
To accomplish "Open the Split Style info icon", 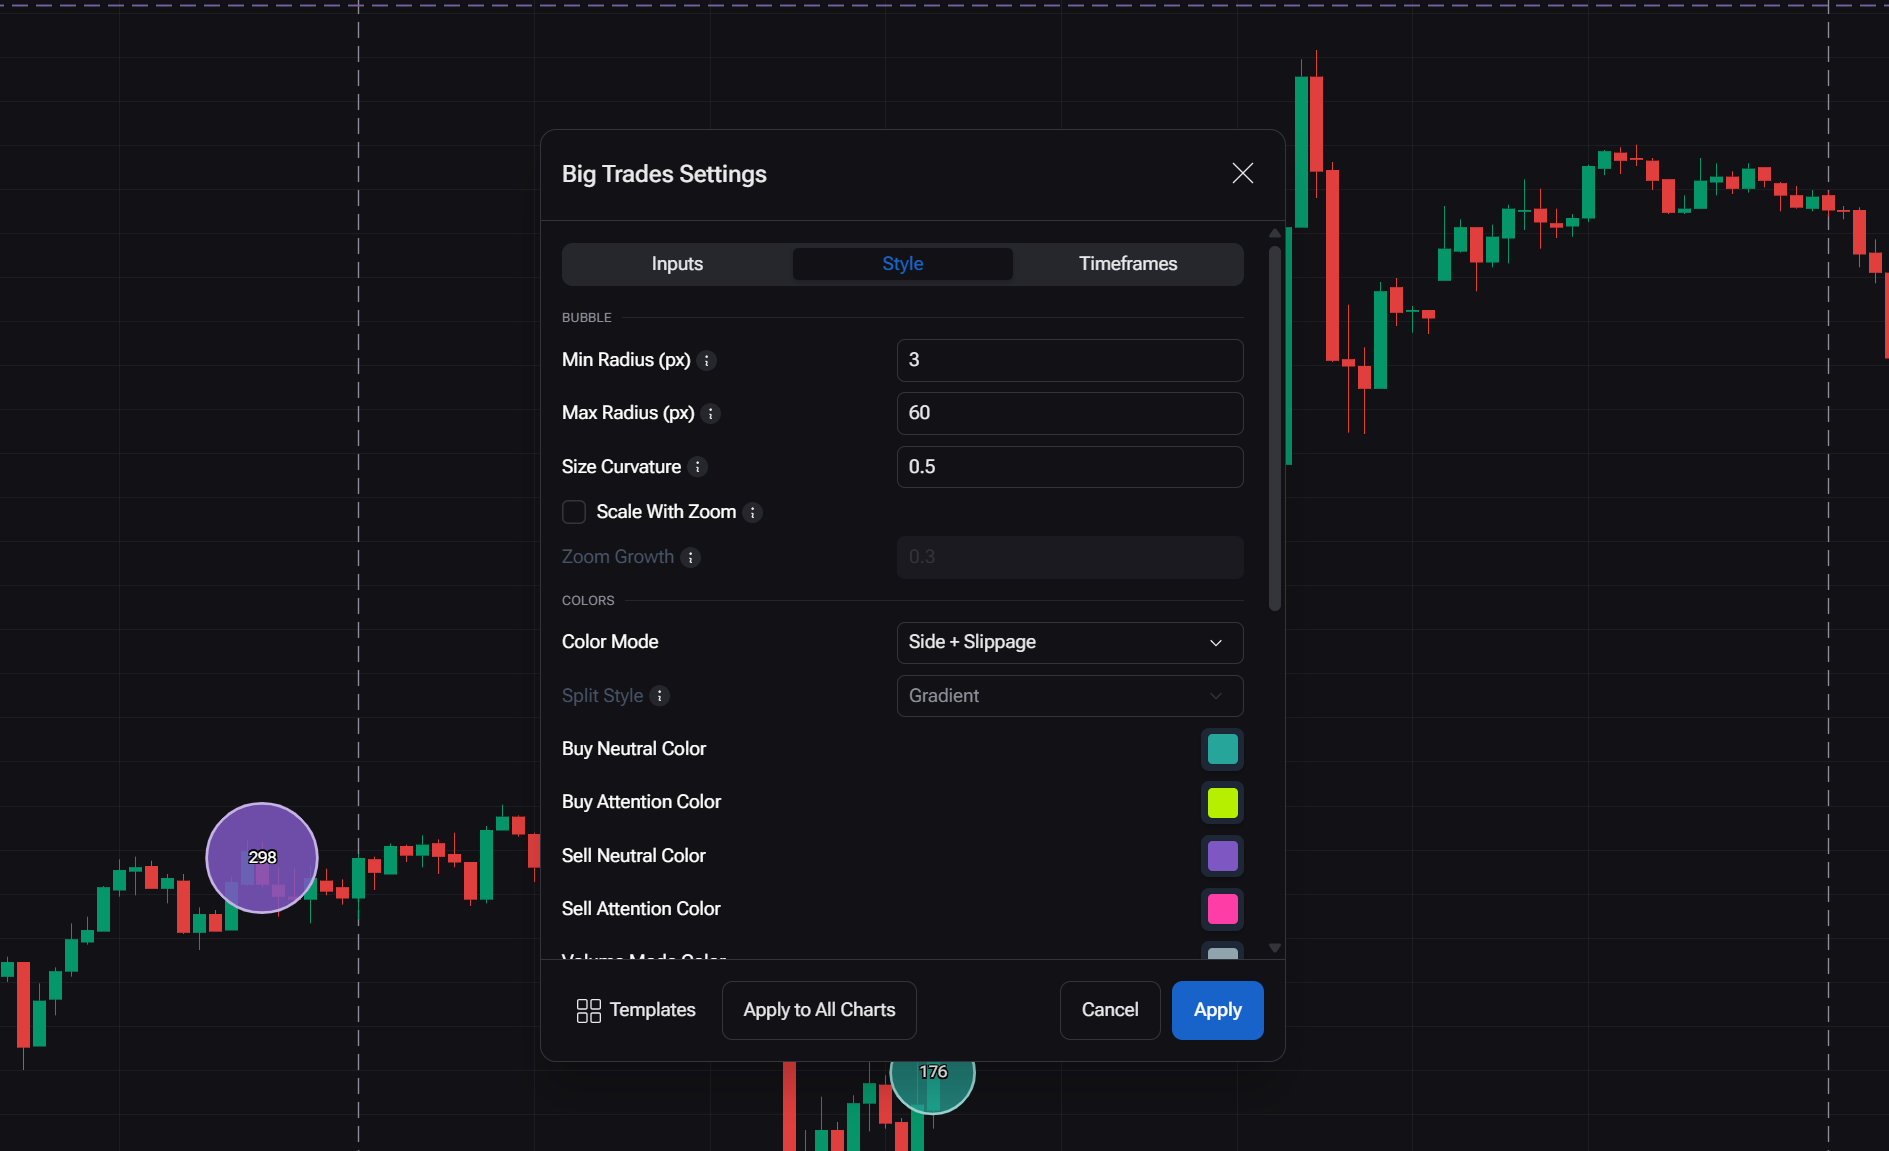I will [x=660, y=696].
